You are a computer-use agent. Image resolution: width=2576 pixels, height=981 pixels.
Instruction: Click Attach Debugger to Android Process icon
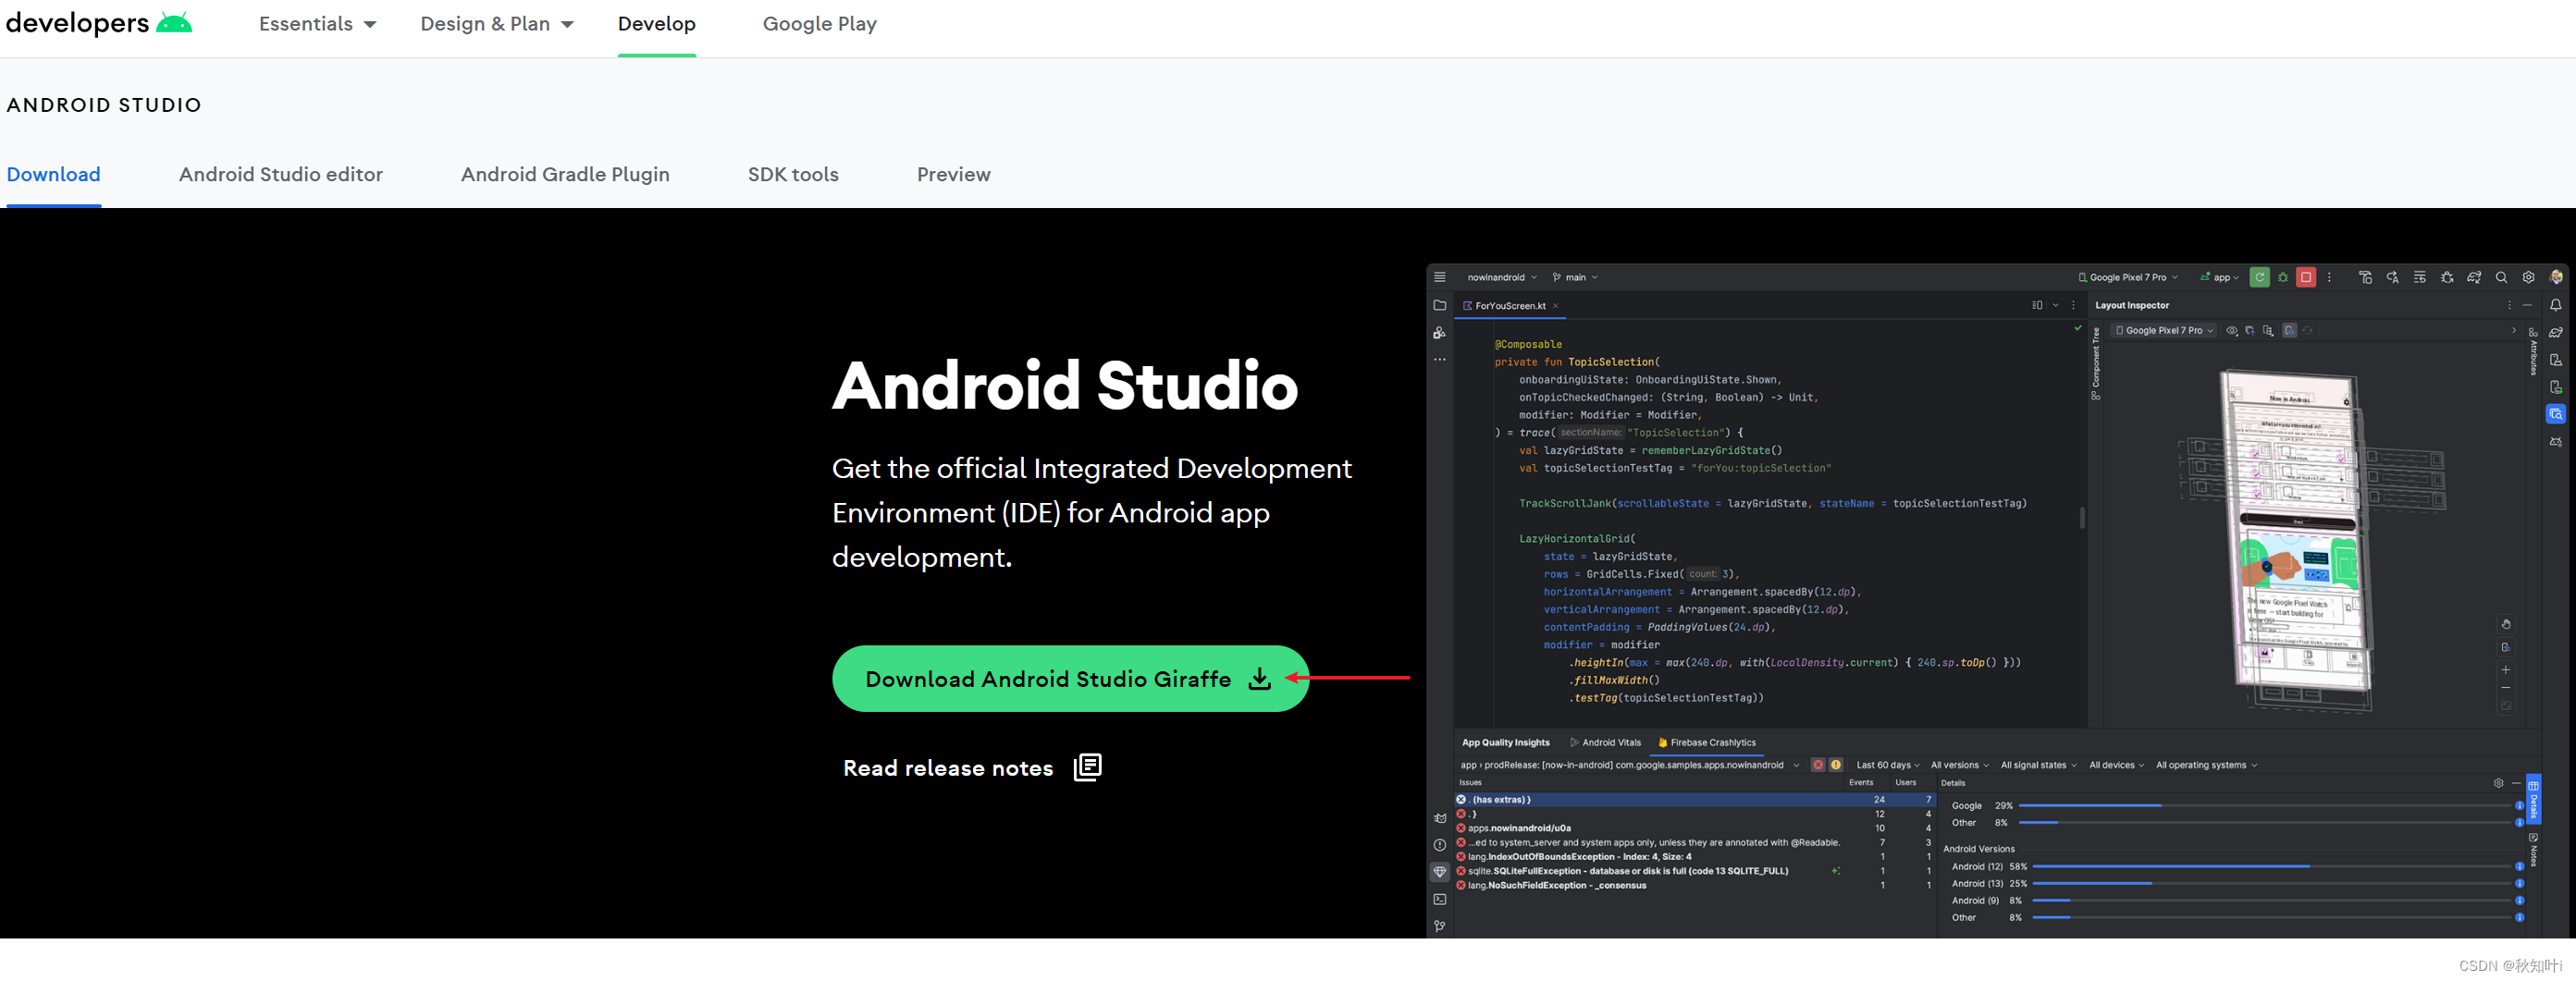tap(2447, 277)
